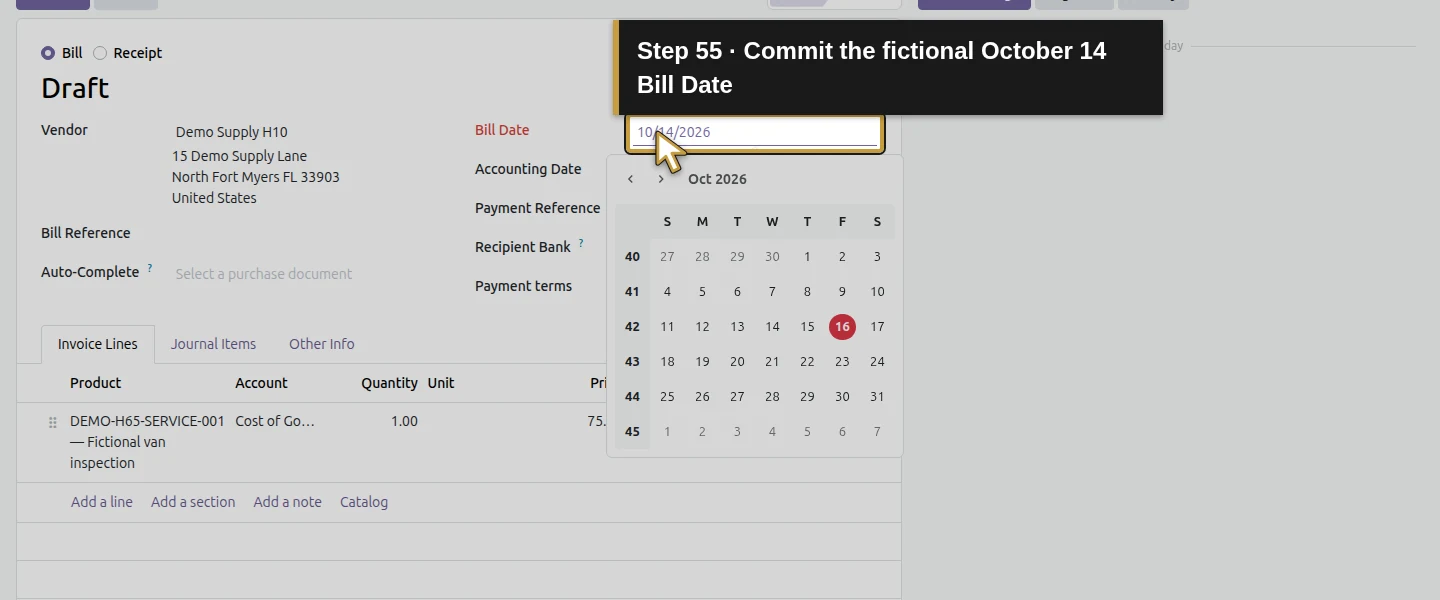This screenshot has width=1440, height=600.
Task: Pick highlighted October 16 in calendar
Action: pos(842,327)
